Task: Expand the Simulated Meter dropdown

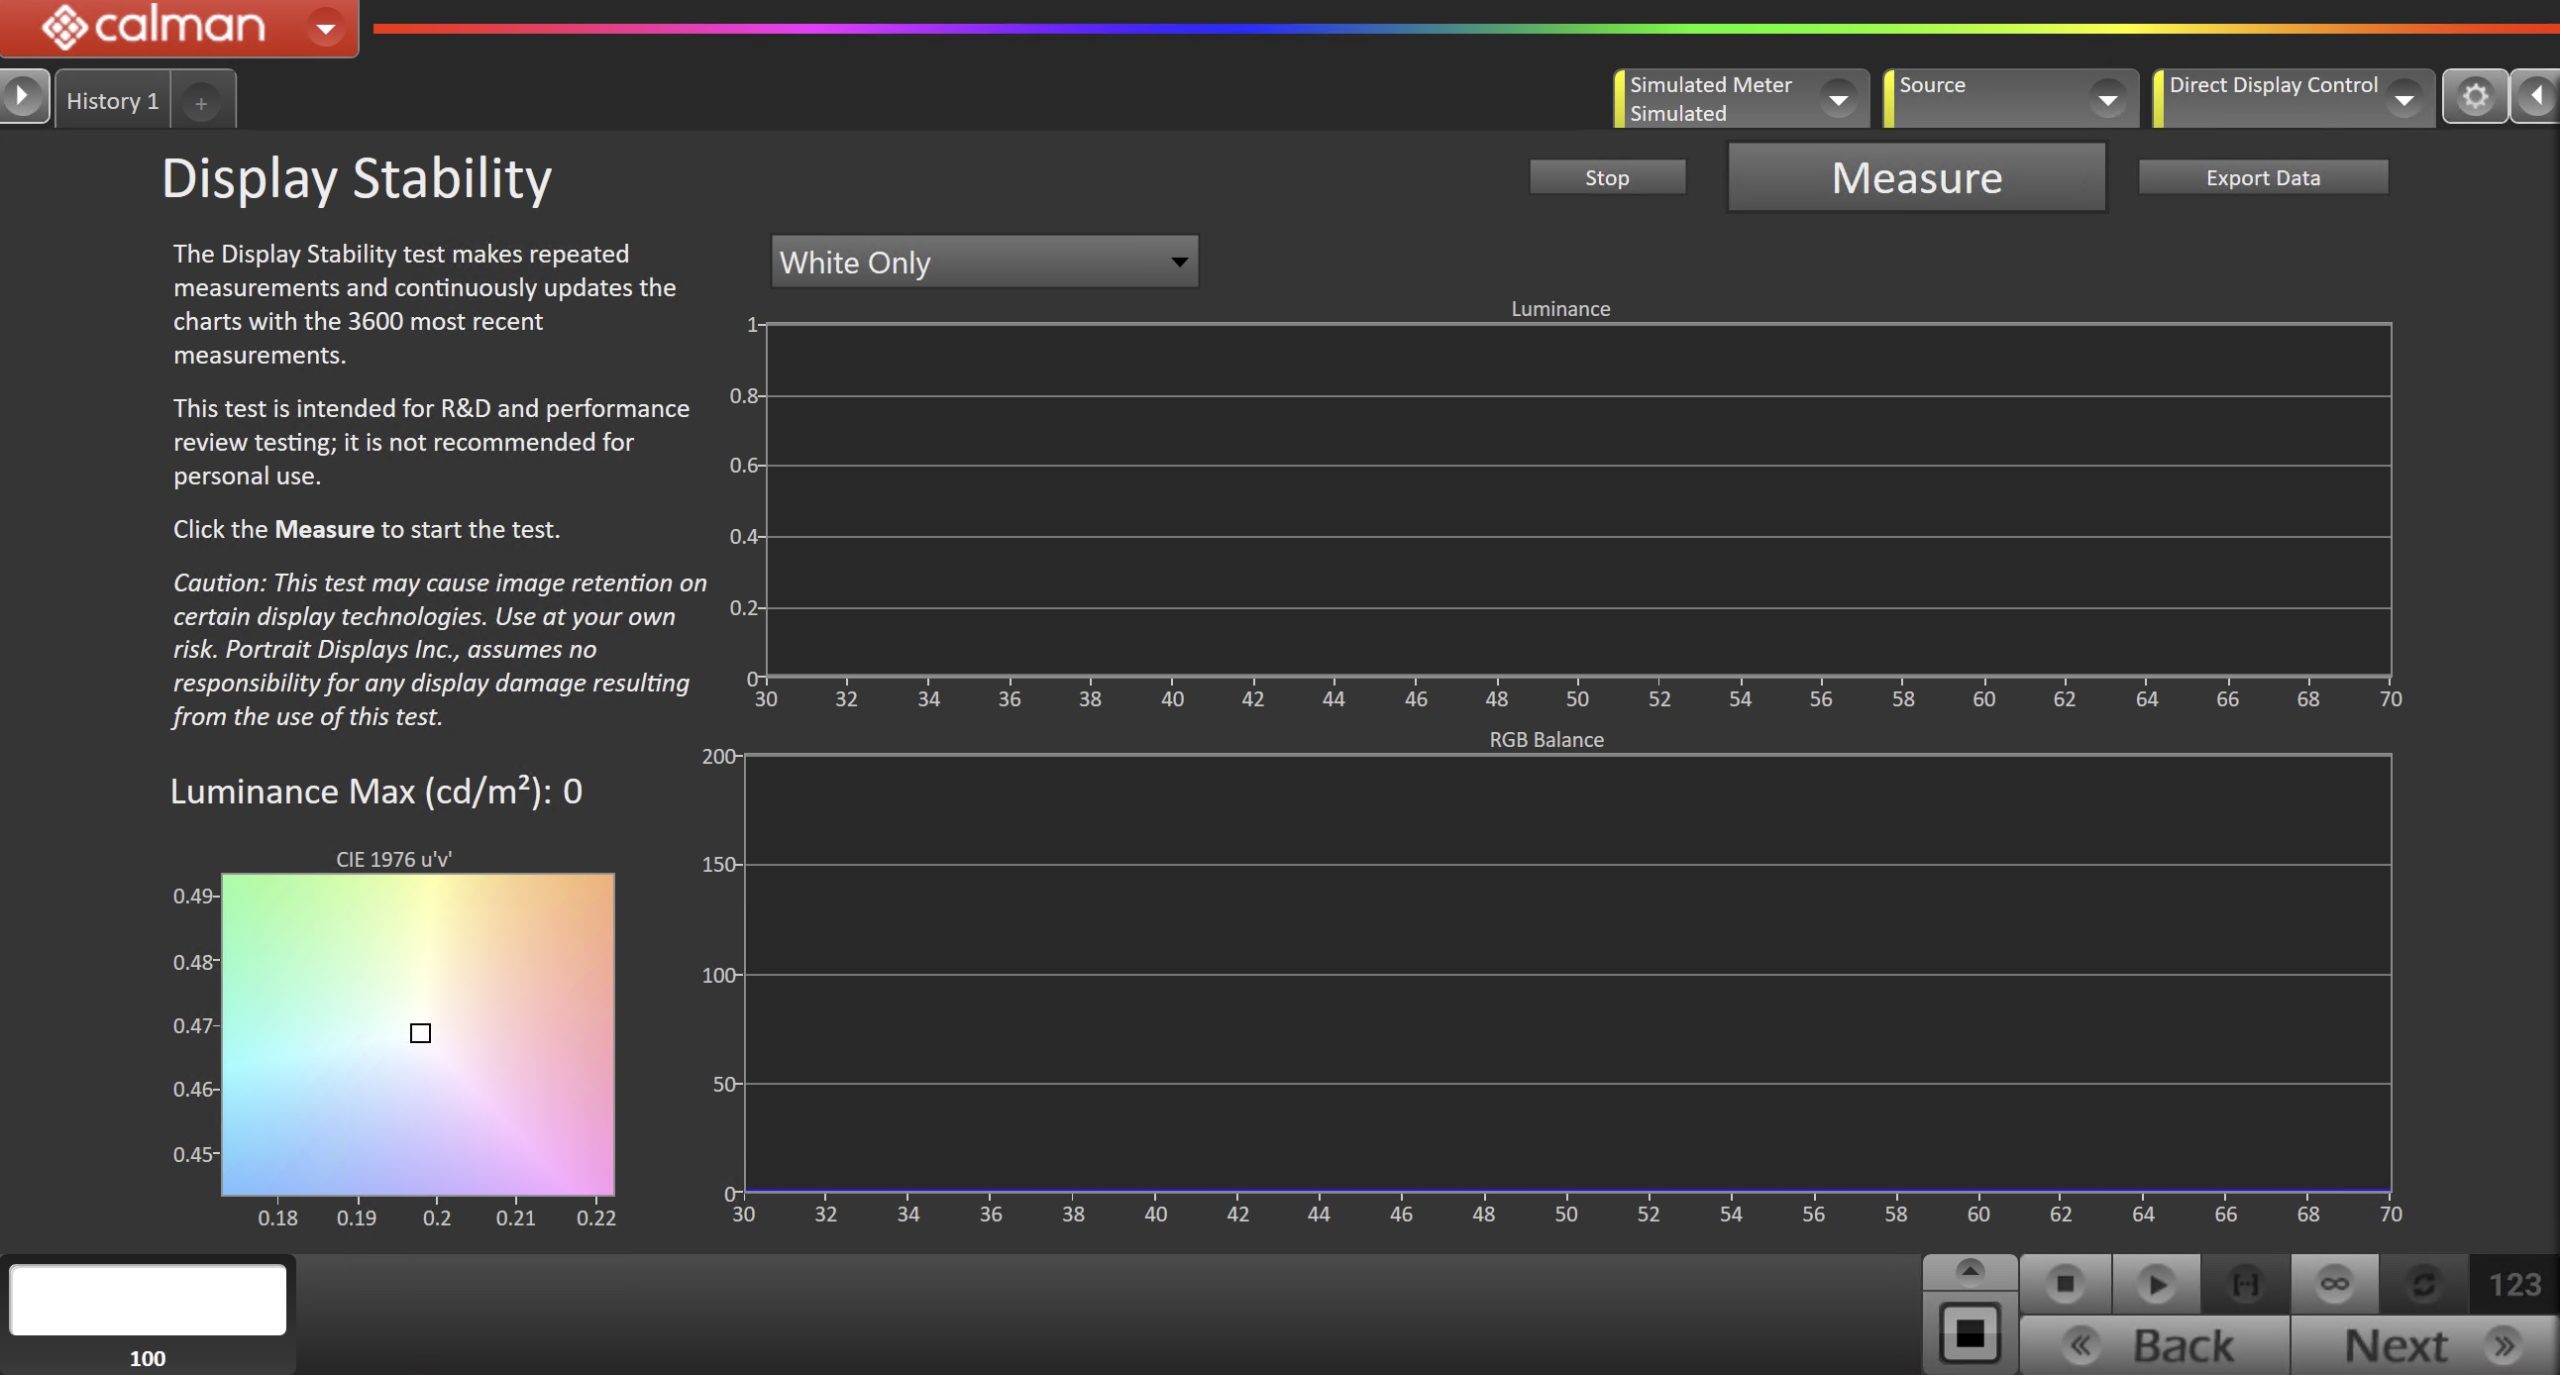Action: click(1838, 99)
